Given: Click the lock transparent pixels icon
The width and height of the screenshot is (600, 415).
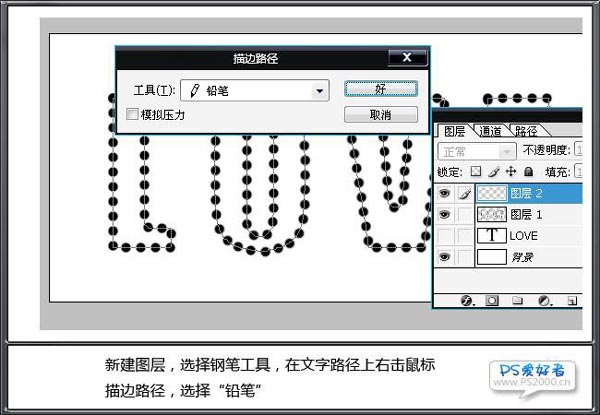Looking at the screenshot, I should click(476, 172).
